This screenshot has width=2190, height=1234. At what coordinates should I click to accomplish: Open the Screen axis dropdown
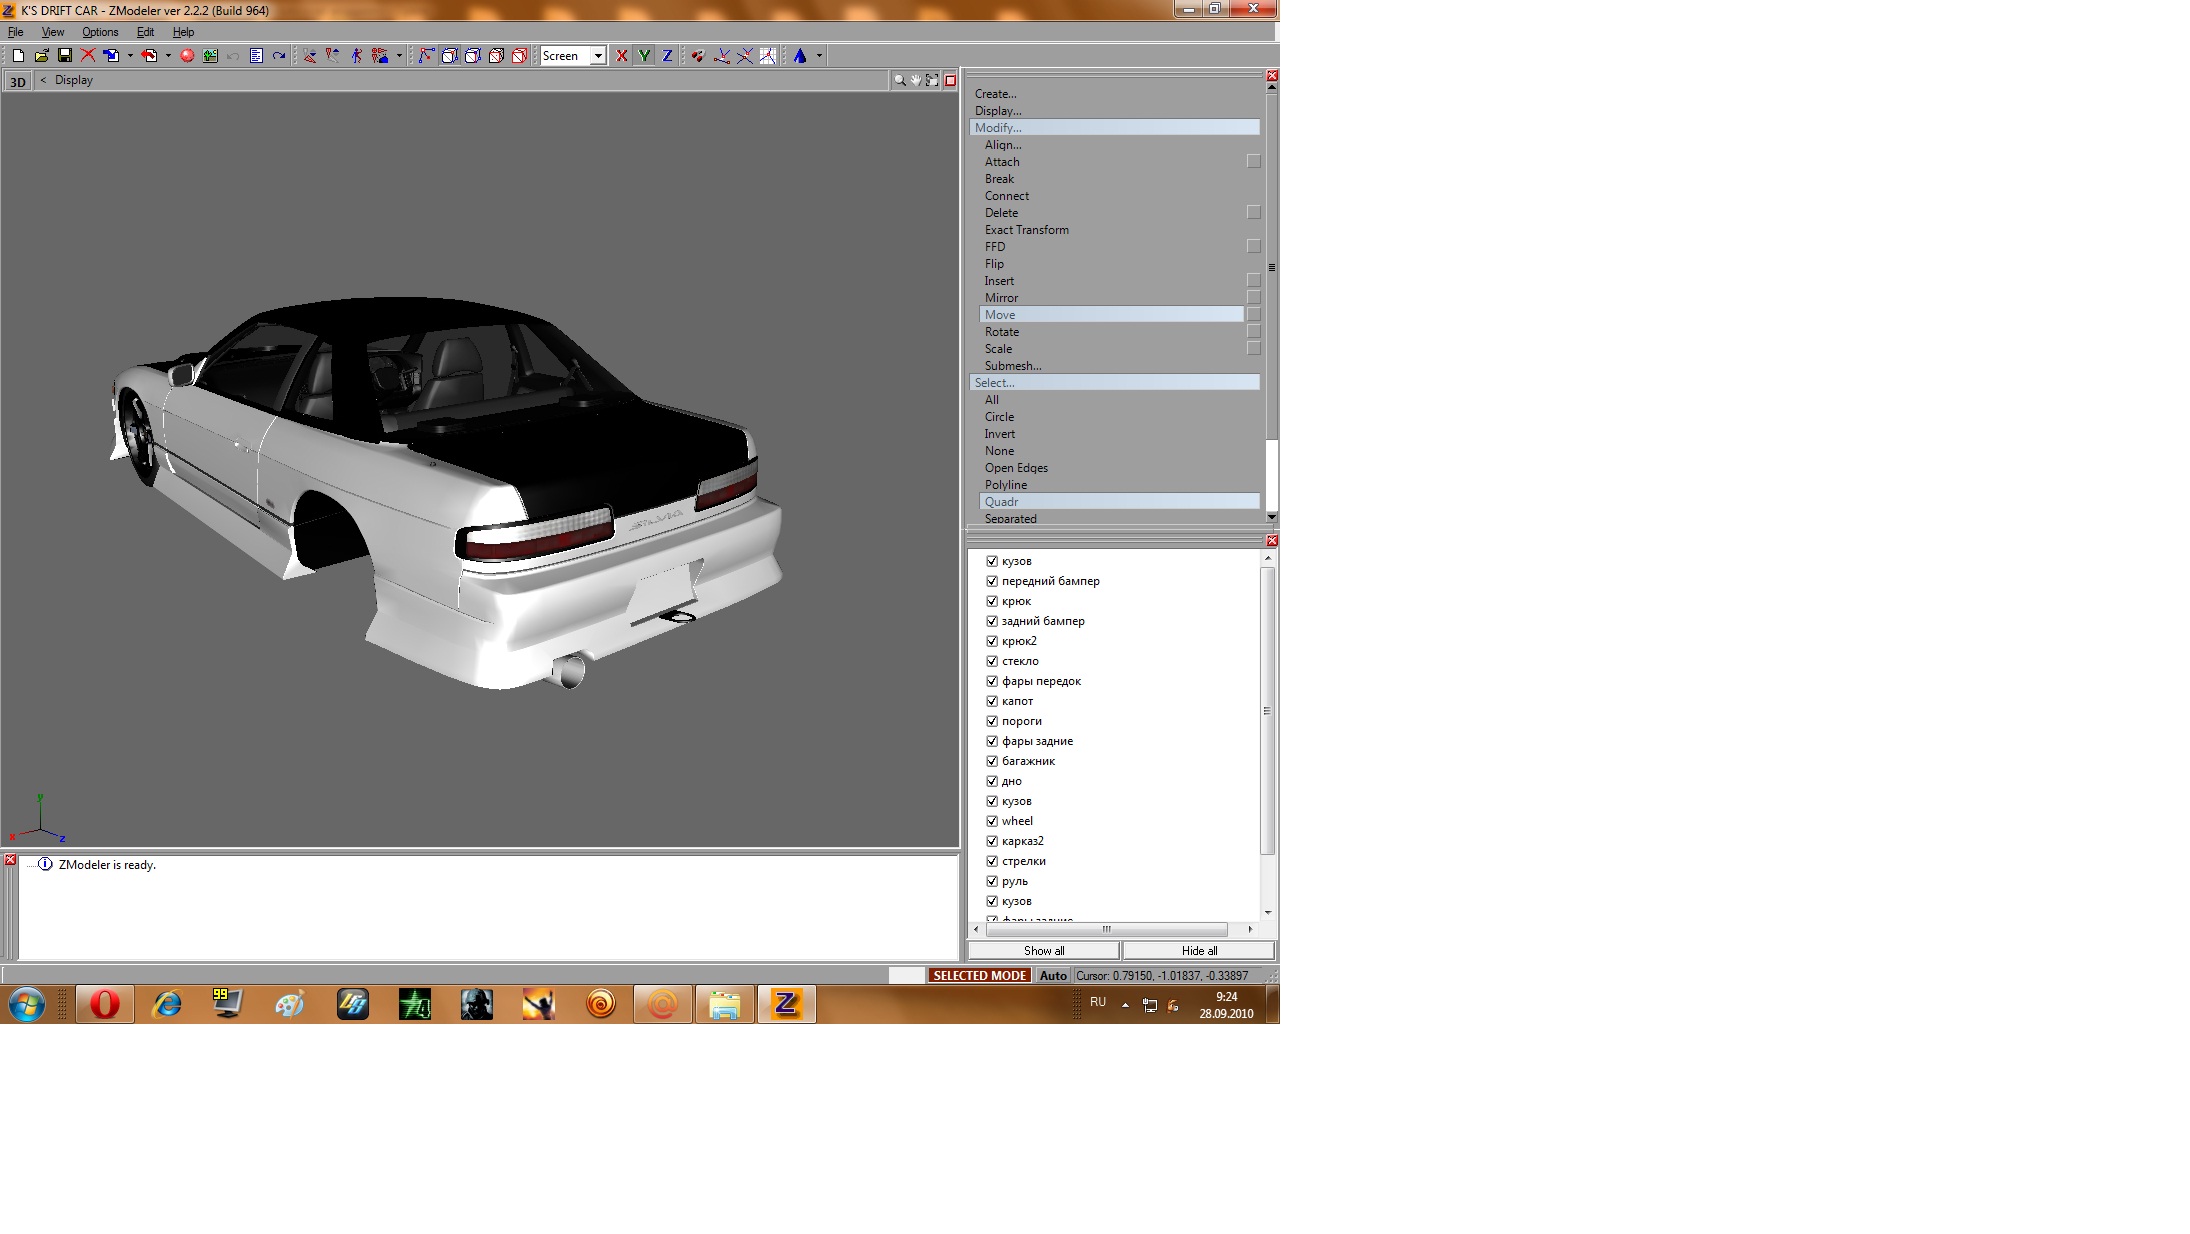click(x=598, y=56)
